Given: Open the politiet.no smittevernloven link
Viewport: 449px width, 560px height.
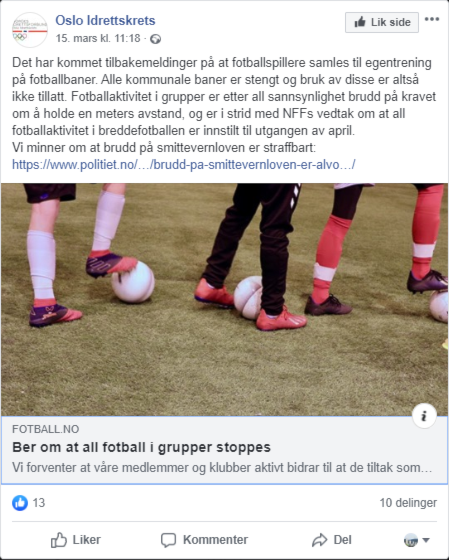Looking at the screenshot, I should 184,165.
